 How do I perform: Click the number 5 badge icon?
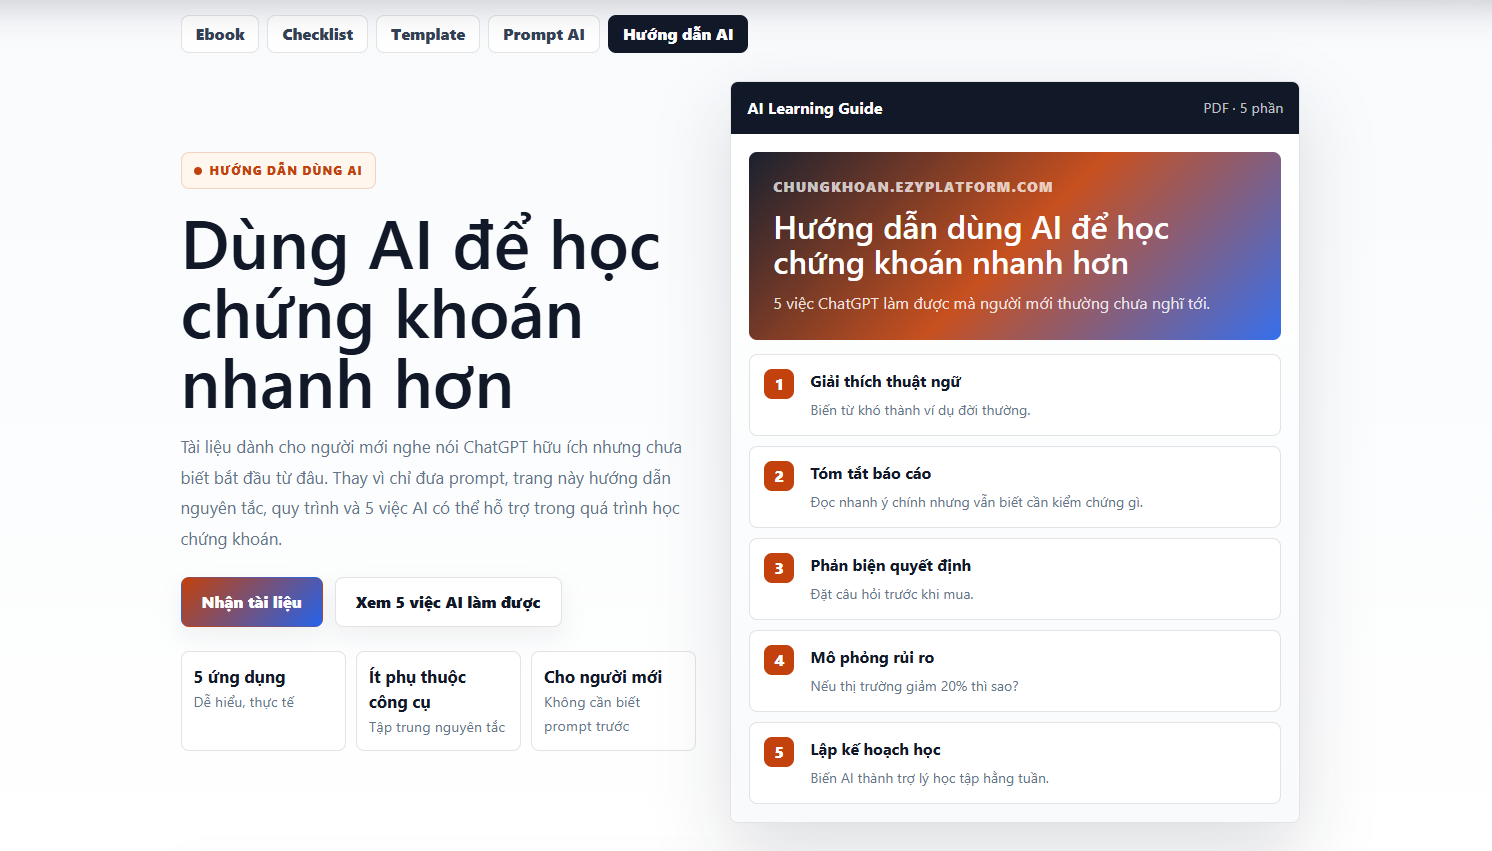pyautogui.click(x=779, y=752)
